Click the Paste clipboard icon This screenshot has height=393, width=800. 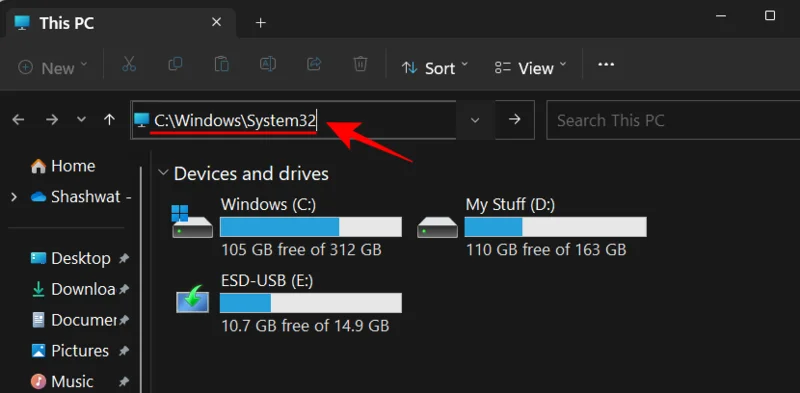tap(221, 64)
